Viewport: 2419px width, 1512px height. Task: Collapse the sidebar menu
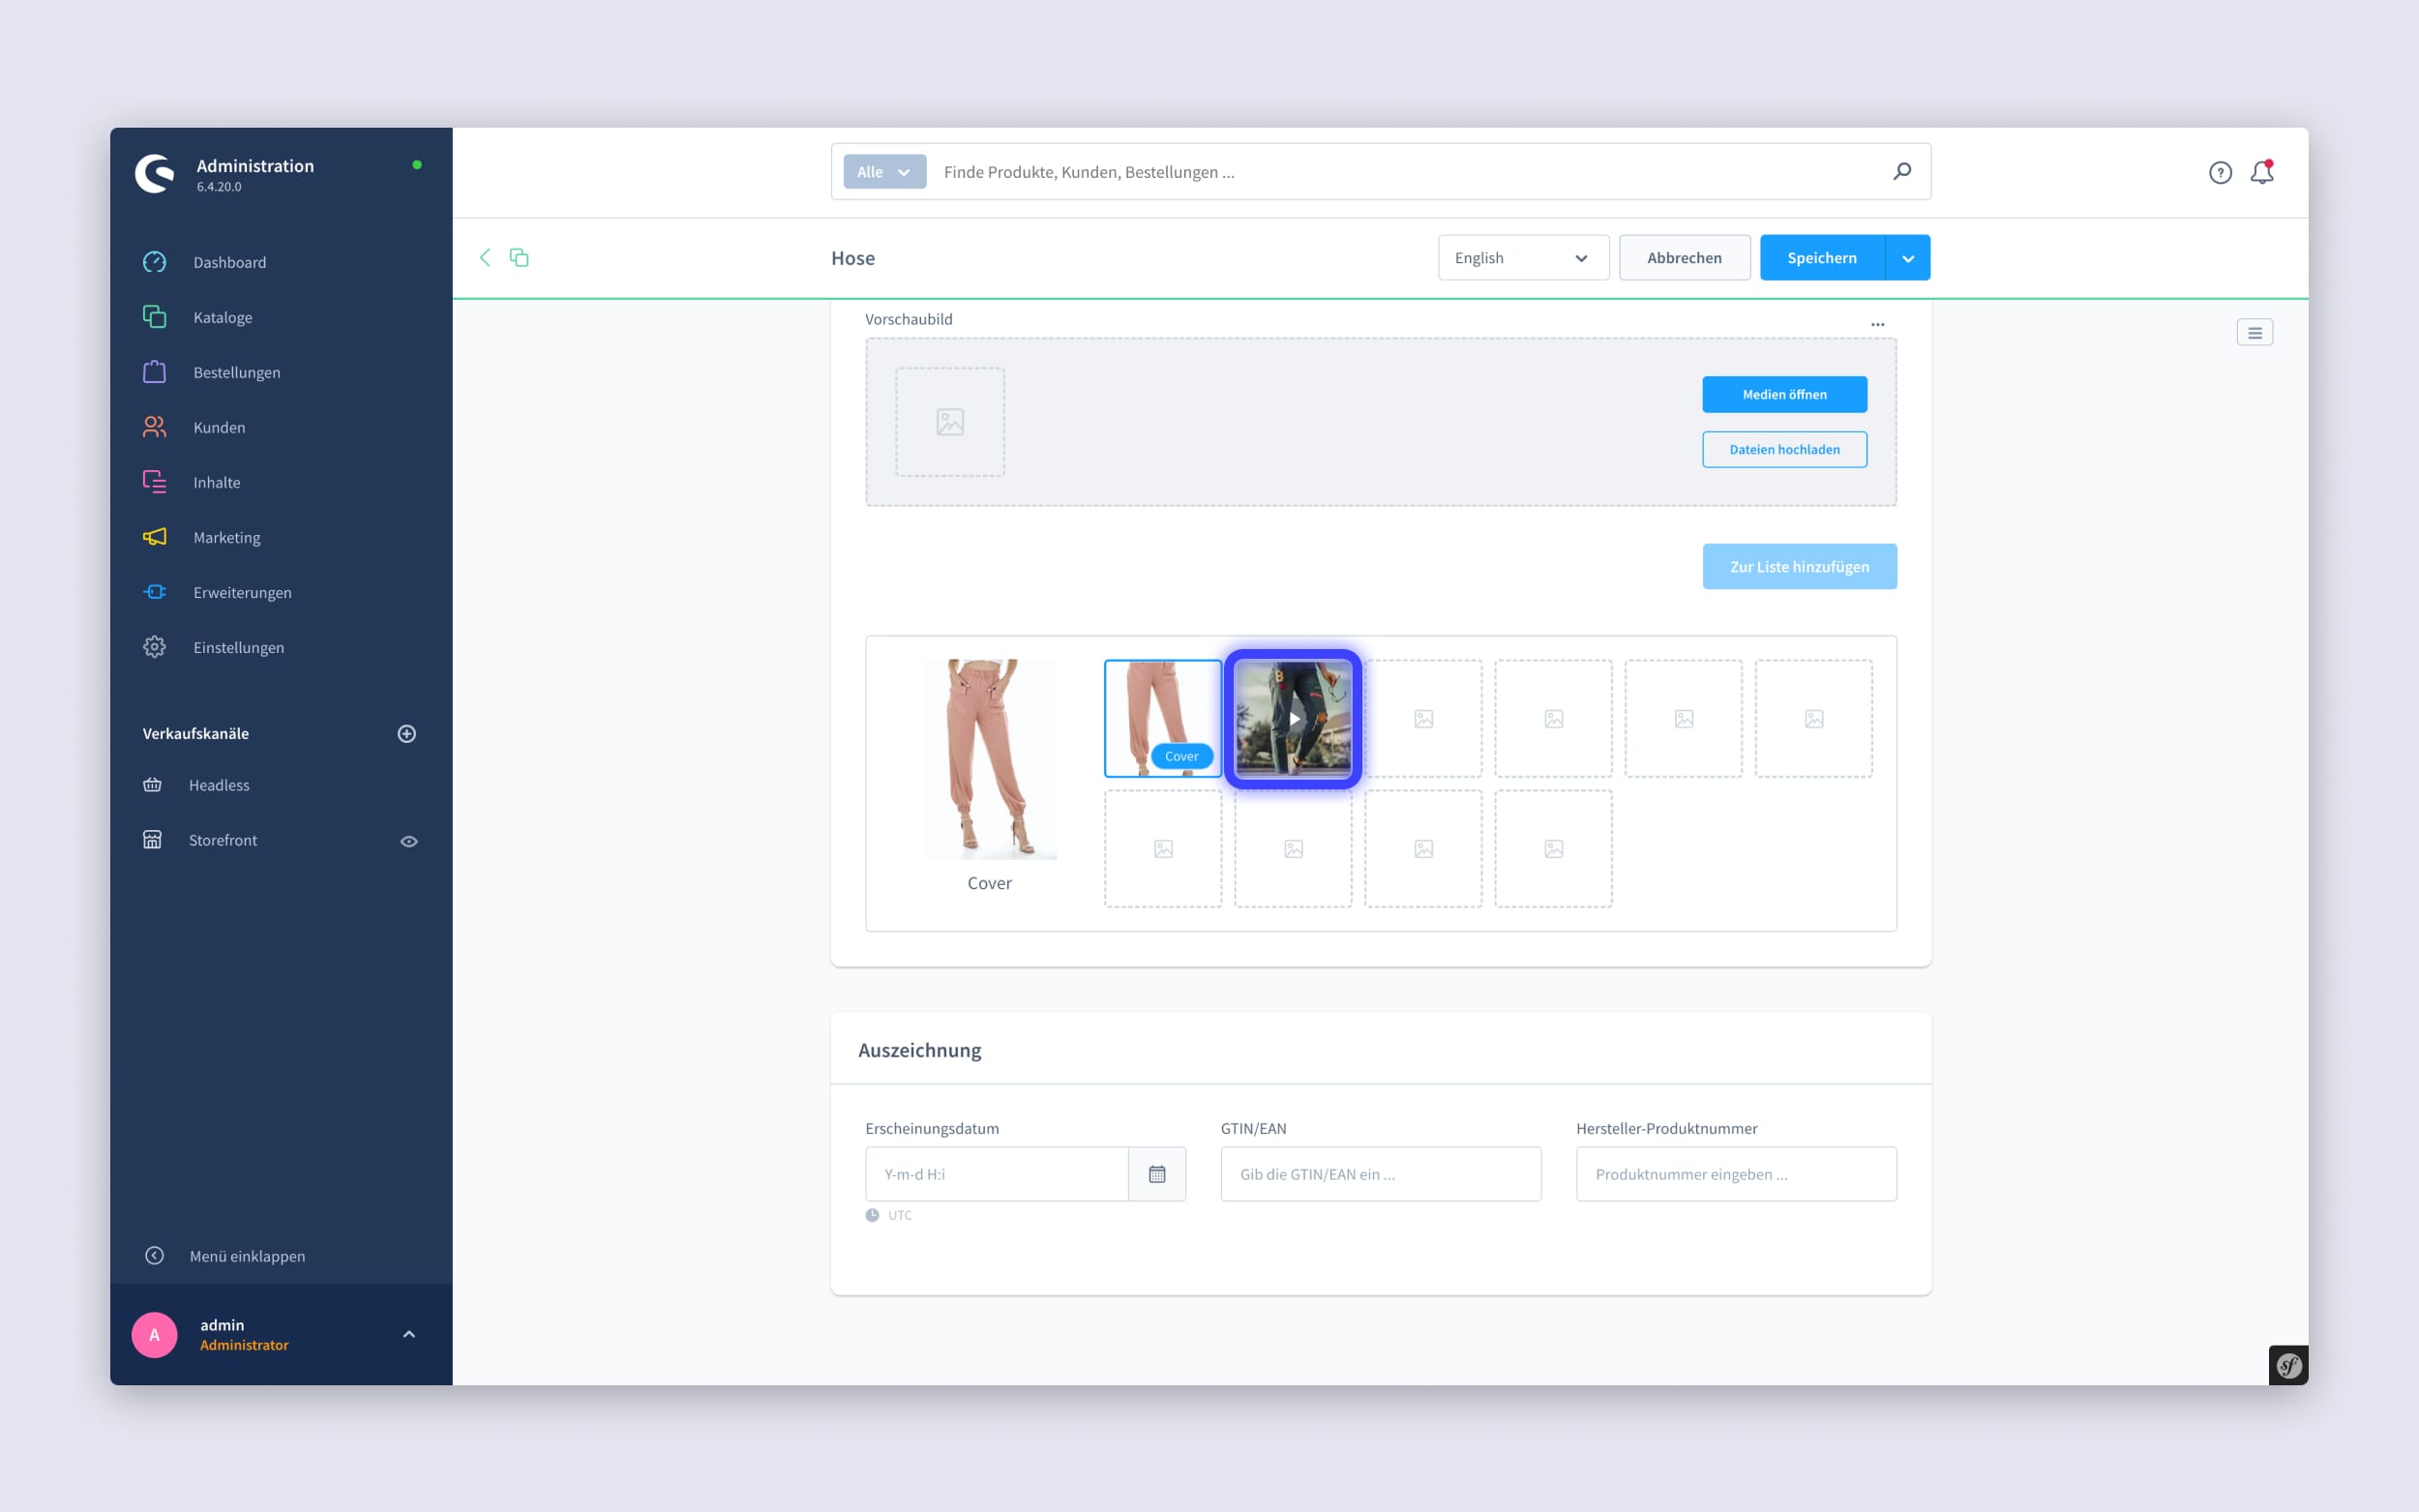point(248,1254)
